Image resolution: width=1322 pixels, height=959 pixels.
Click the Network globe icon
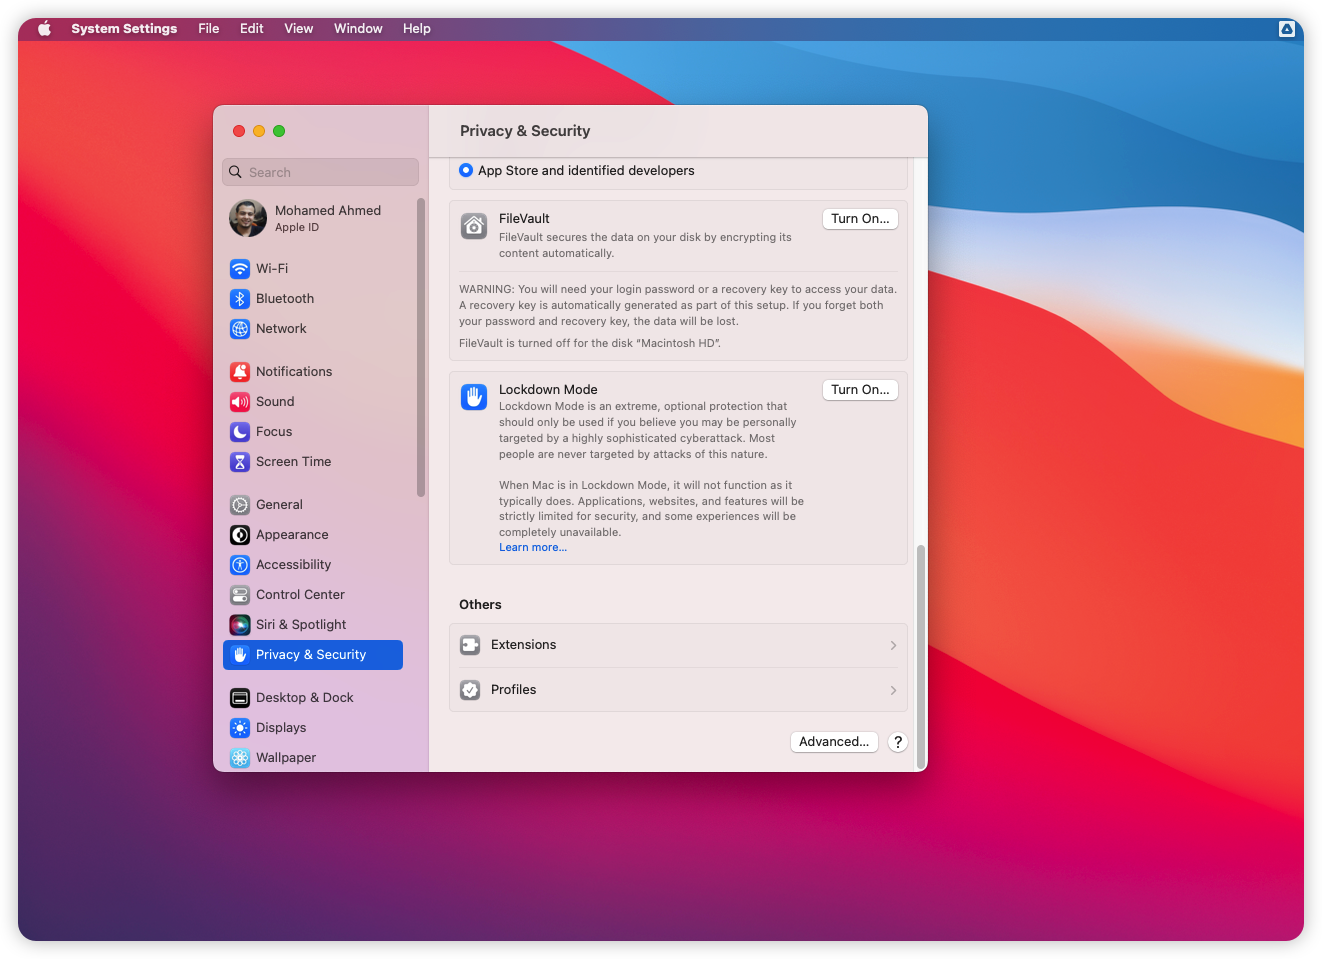coord(240,329)
